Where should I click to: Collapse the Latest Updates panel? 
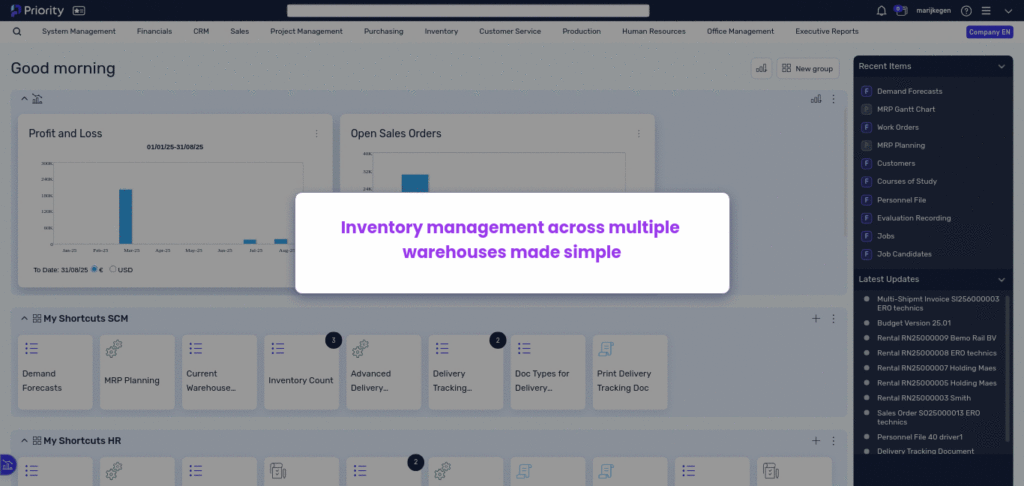click(x=1002, y=280)
